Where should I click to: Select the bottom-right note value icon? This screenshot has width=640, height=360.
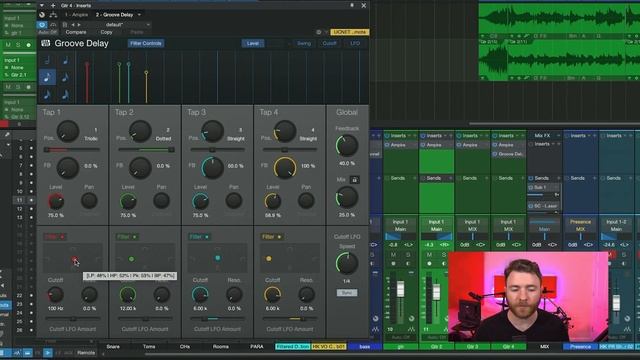65,94
